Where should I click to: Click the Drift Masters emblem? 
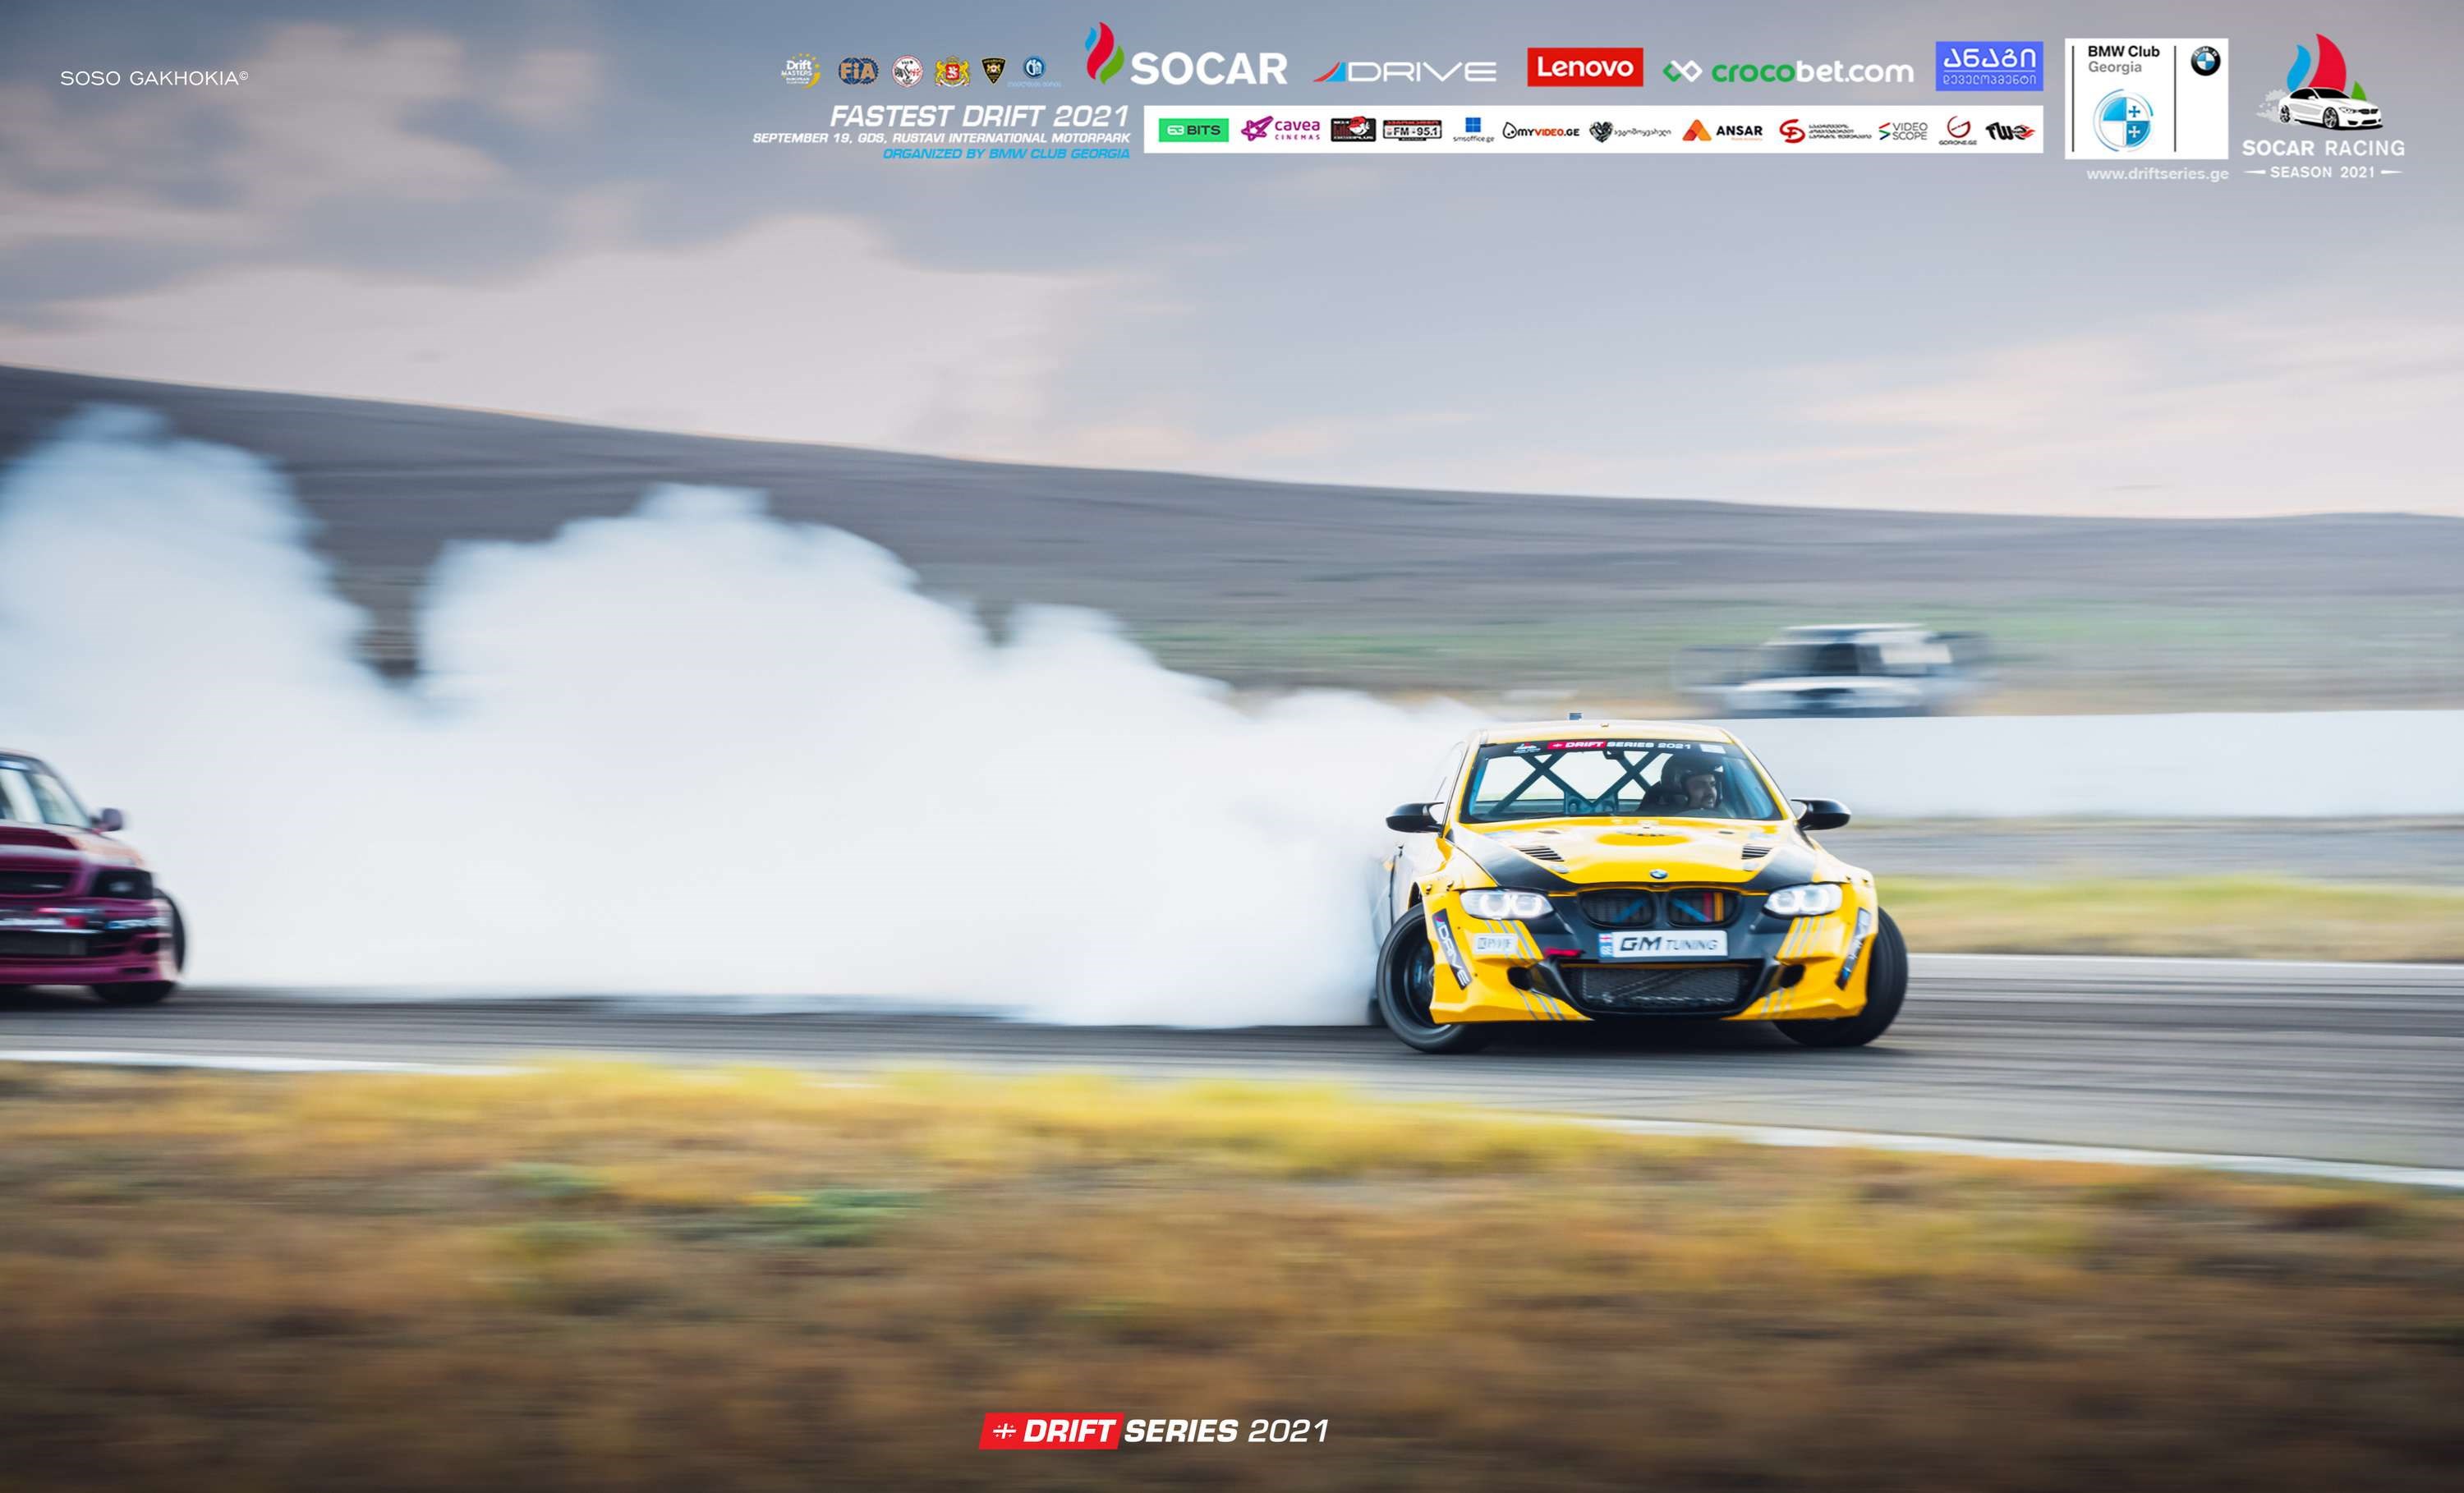click(x=800, y=71)
